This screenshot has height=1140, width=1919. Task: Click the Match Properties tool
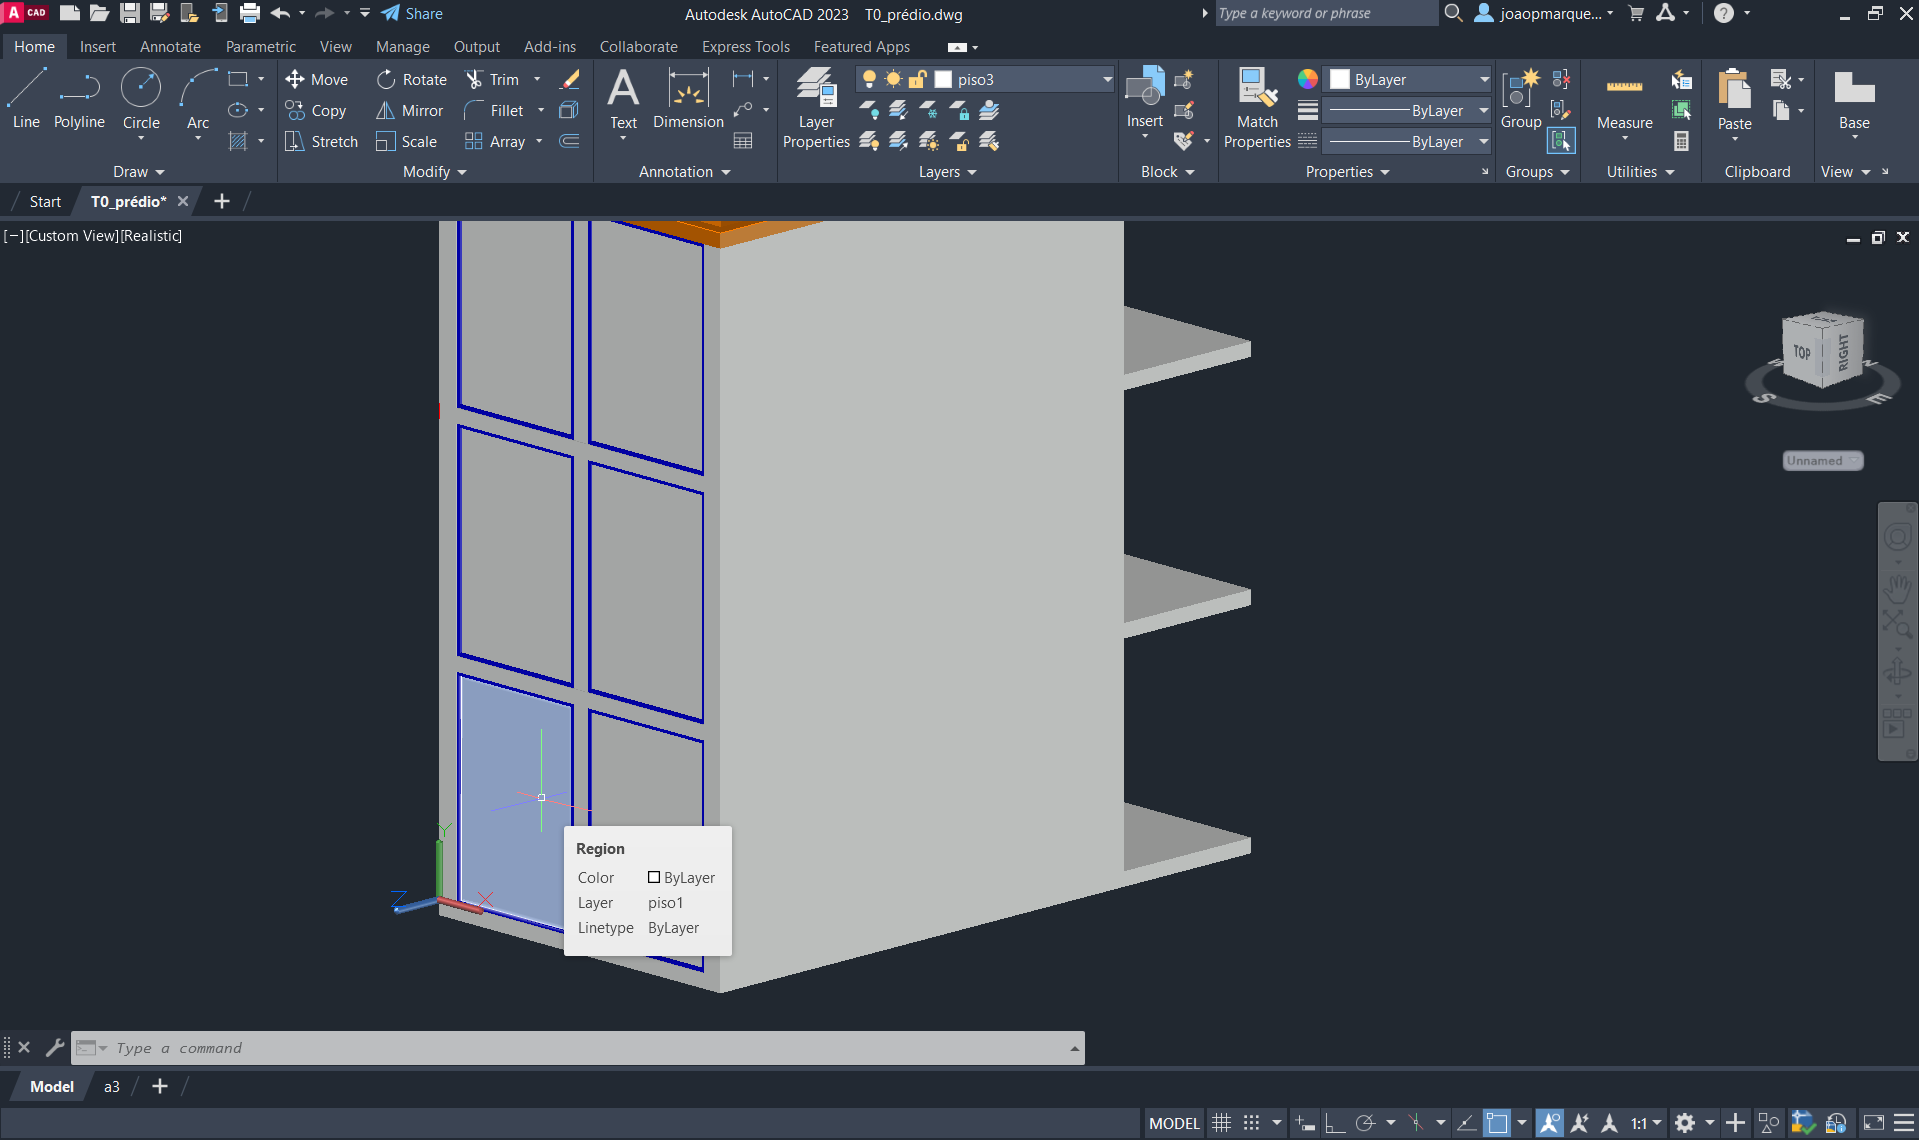tap(1256, 108)
